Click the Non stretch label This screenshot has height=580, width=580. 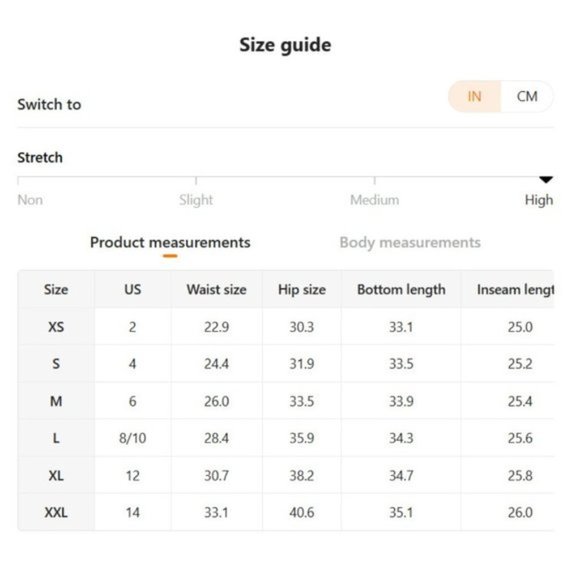click(x=30, y=200)
